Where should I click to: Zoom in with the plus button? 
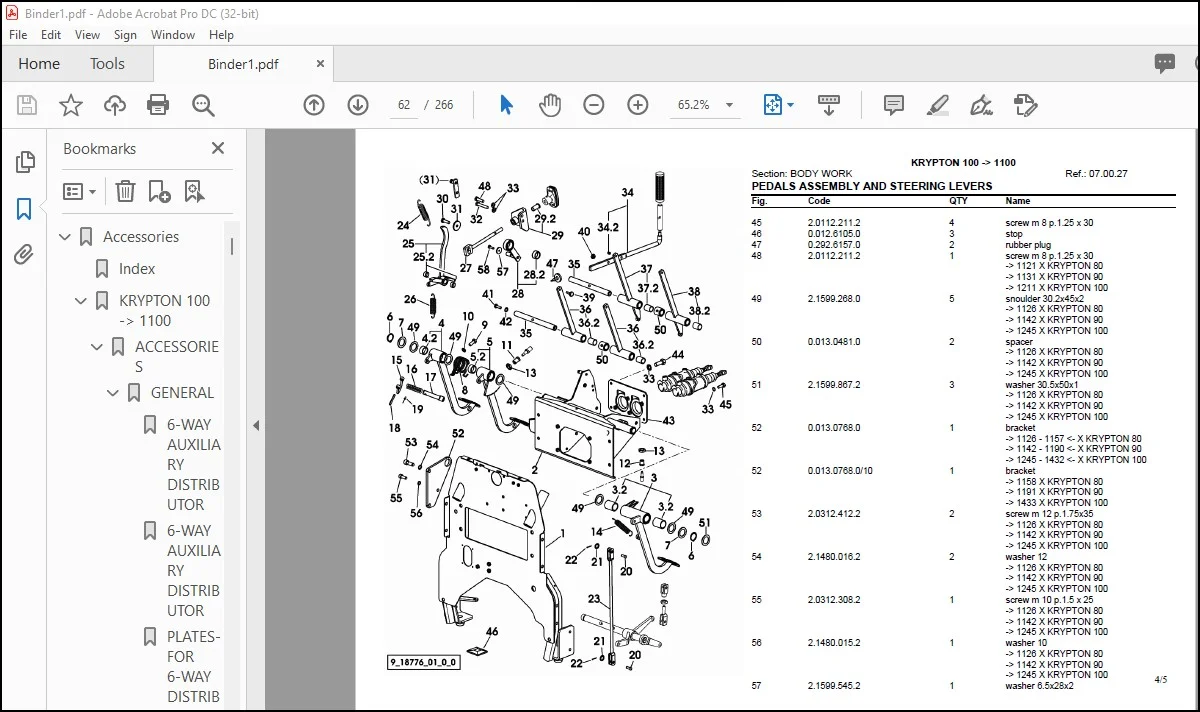(638, 105)
